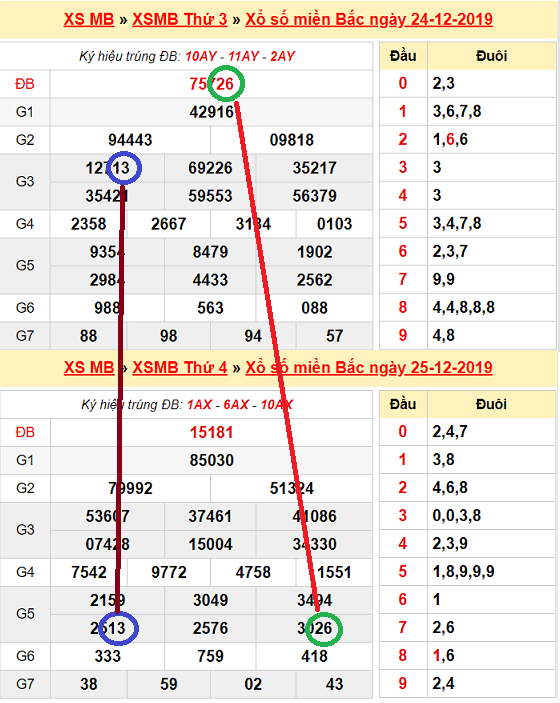The height and width of the screenshot is (703, 560).
Task: Click G2 number 09818
Action: (x=292, y=140)
